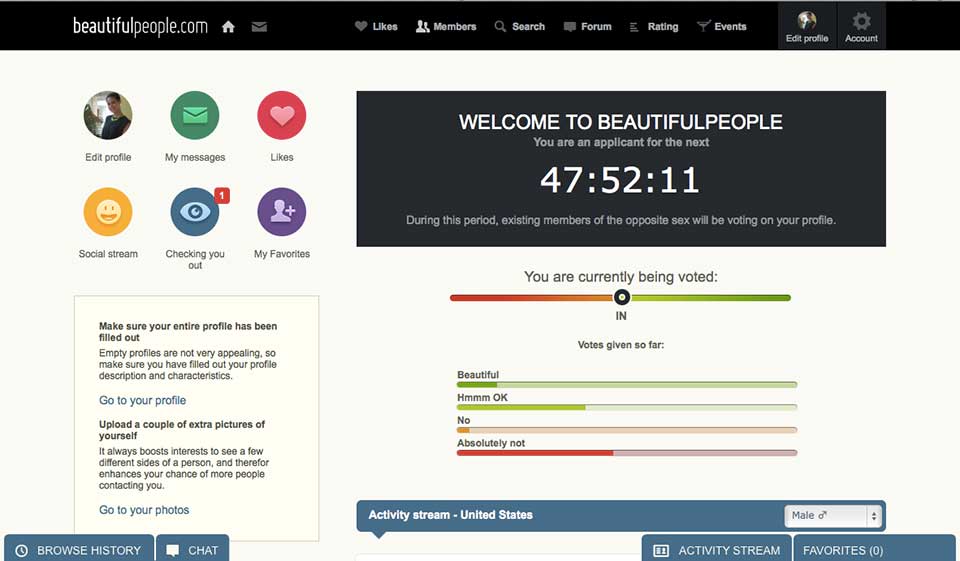
Task: Open the Members menu item
Action: [446, 27]
